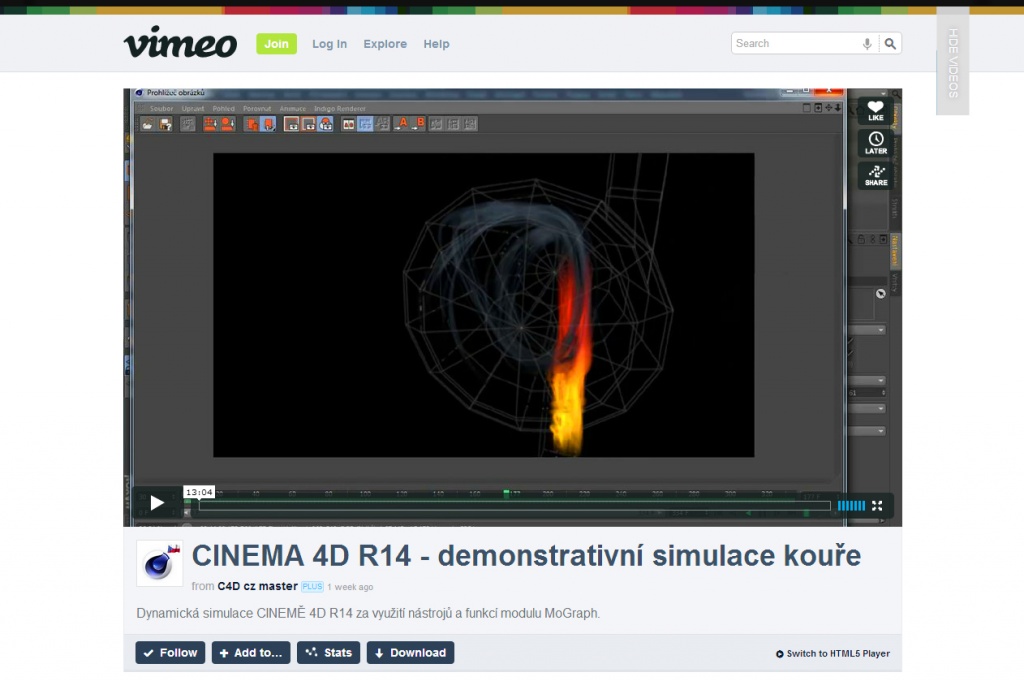The image size is (1024, 681).
Task: Open the dropdown below the 61 value
Action: click(x=867, y=408)
